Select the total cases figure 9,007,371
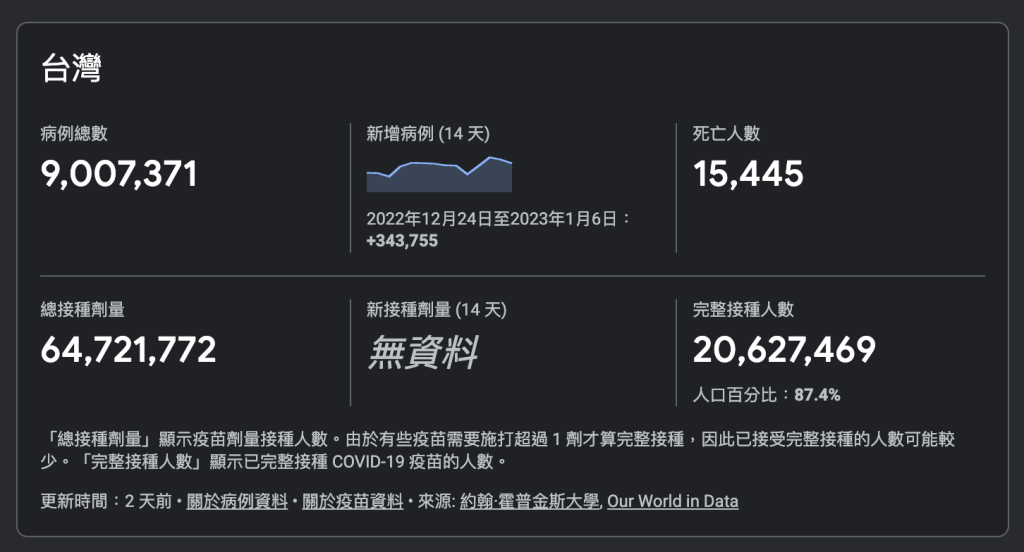The height and width of the screenshot is (552, 1024). [119, 174]
